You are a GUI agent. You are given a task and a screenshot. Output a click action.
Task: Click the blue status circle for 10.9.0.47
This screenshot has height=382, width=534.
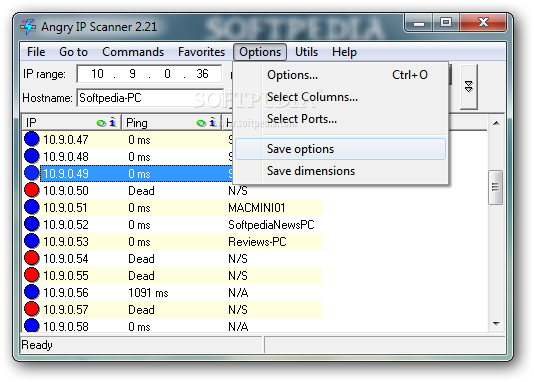coord(32,139)
